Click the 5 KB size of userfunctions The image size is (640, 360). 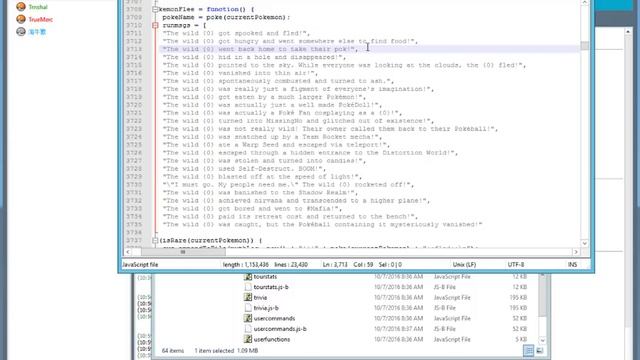520,339
